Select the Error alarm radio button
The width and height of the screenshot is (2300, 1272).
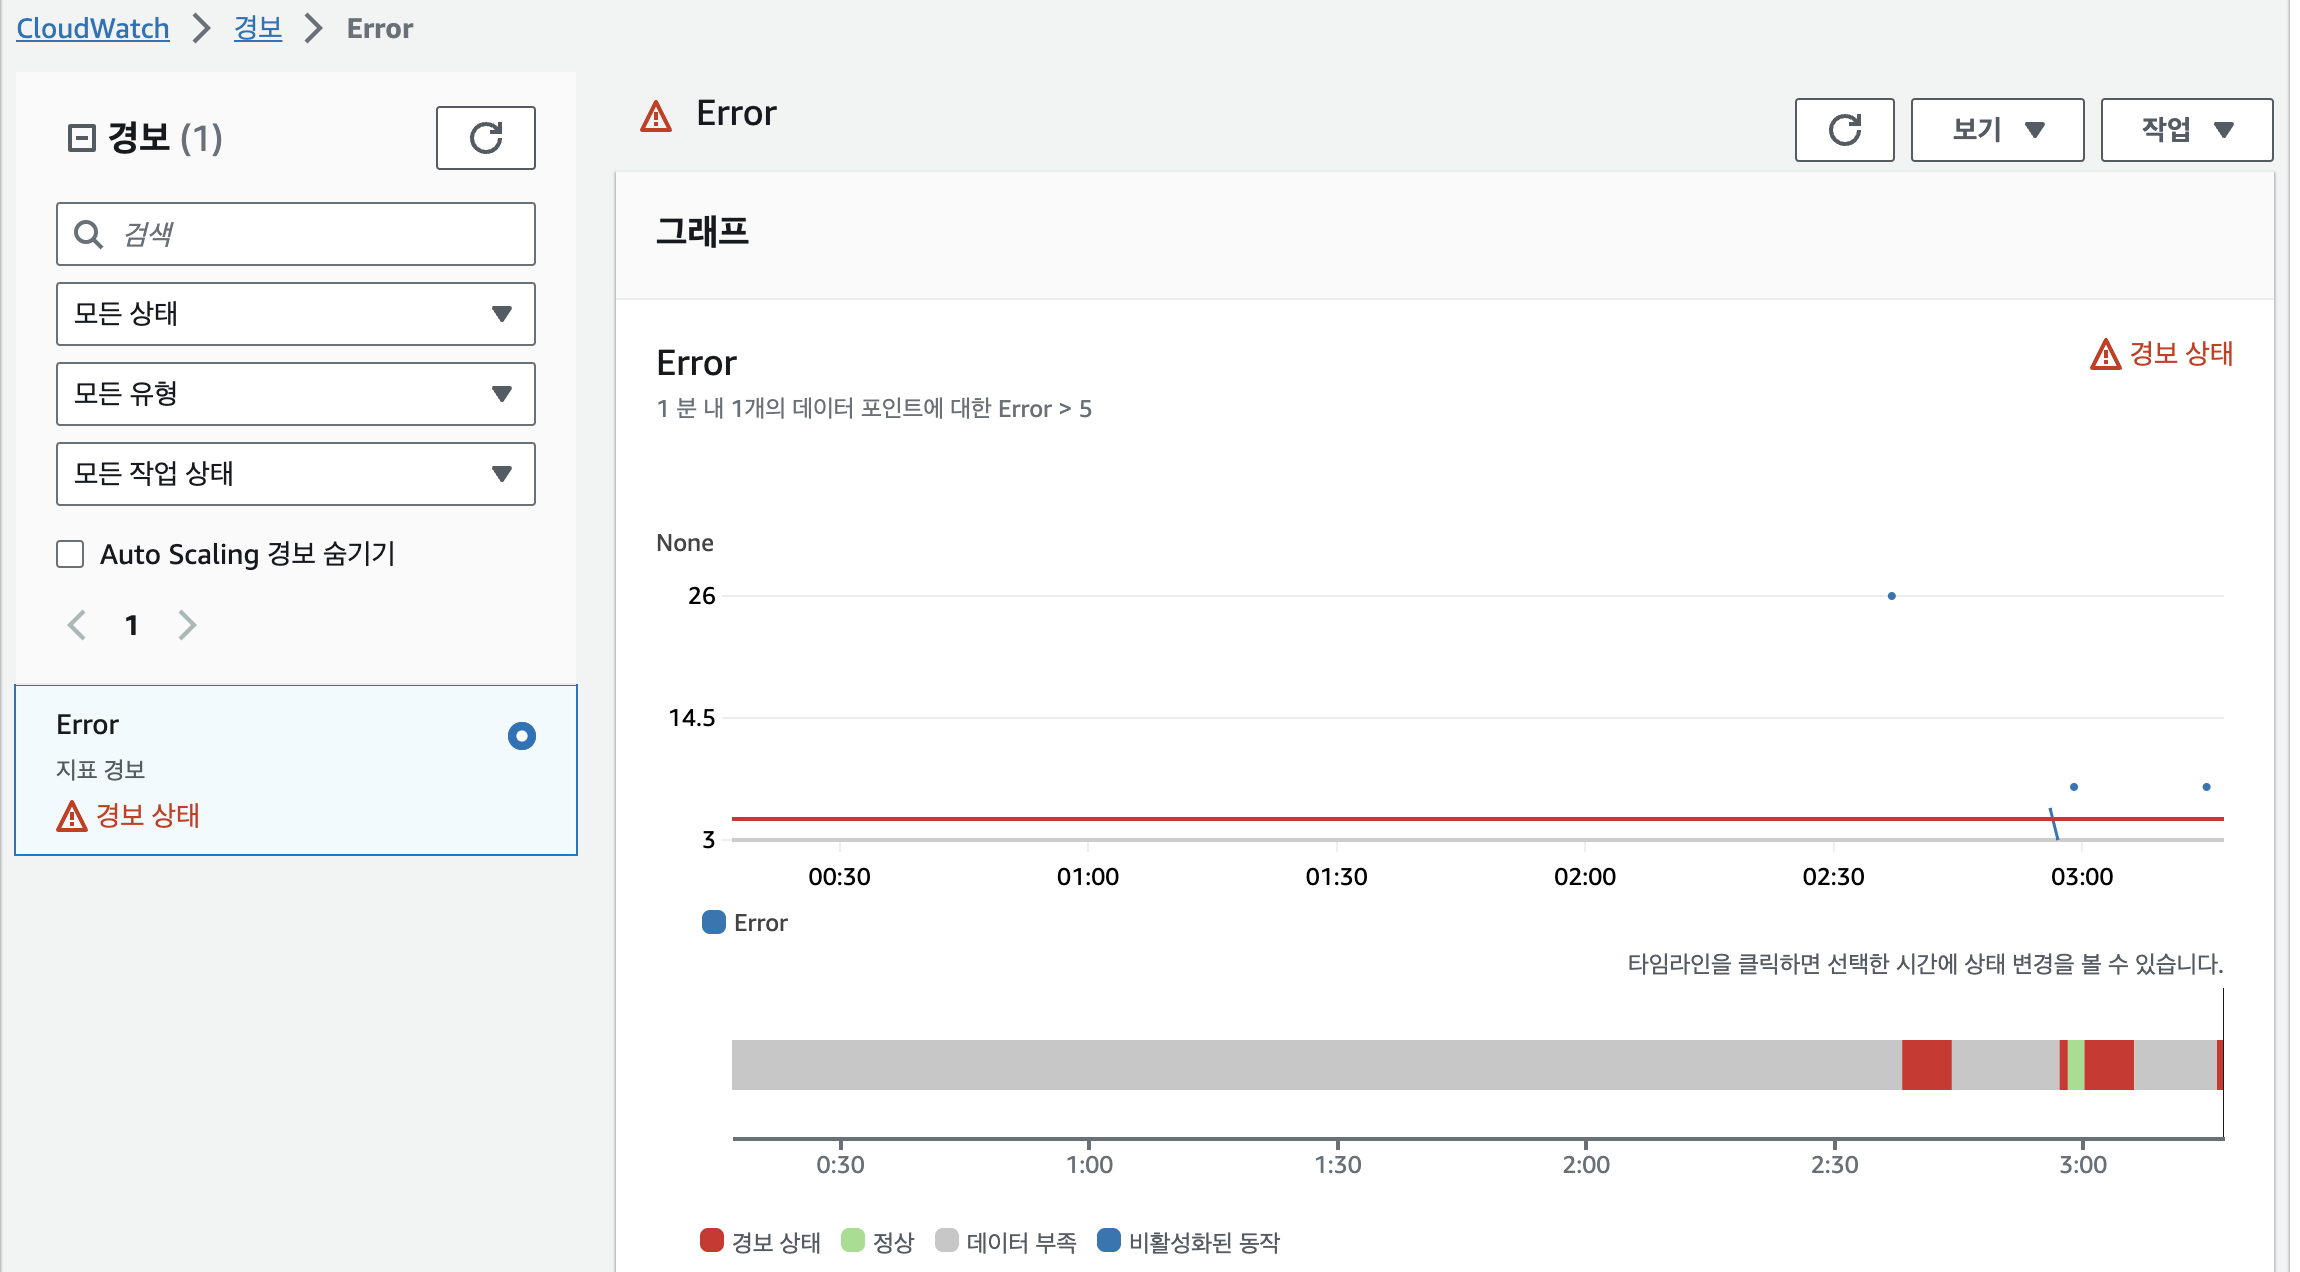point(521,736)
